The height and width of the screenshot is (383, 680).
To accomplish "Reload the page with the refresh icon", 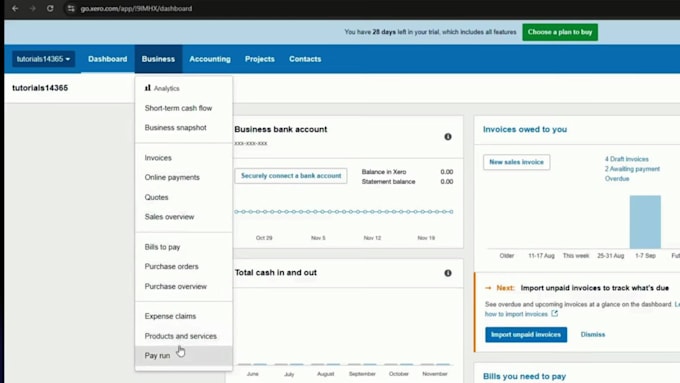I will (x=50, y=8).
